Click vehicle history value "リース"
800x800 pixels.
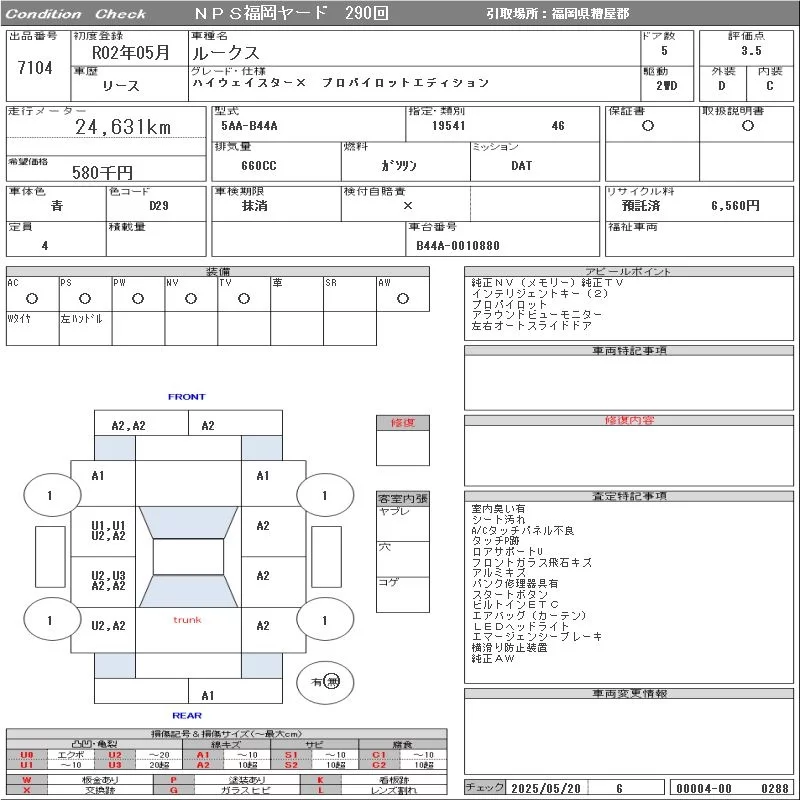click(120, 86)
